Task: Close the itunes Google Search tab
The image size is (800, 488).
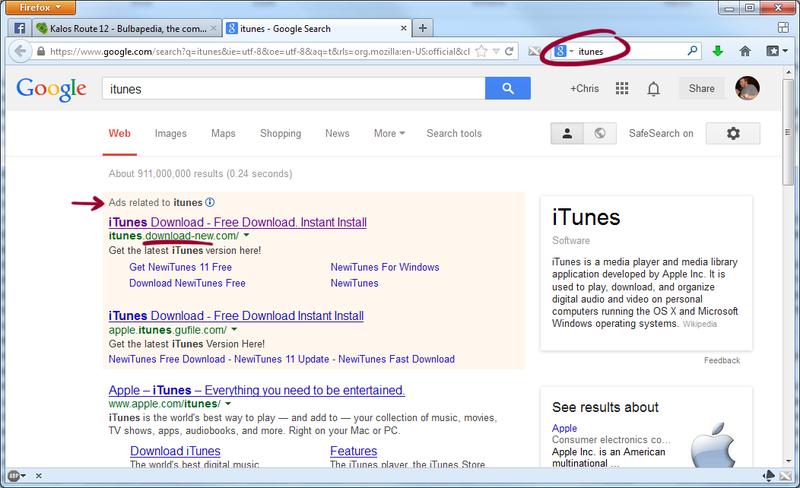Action: pos(404,29)
